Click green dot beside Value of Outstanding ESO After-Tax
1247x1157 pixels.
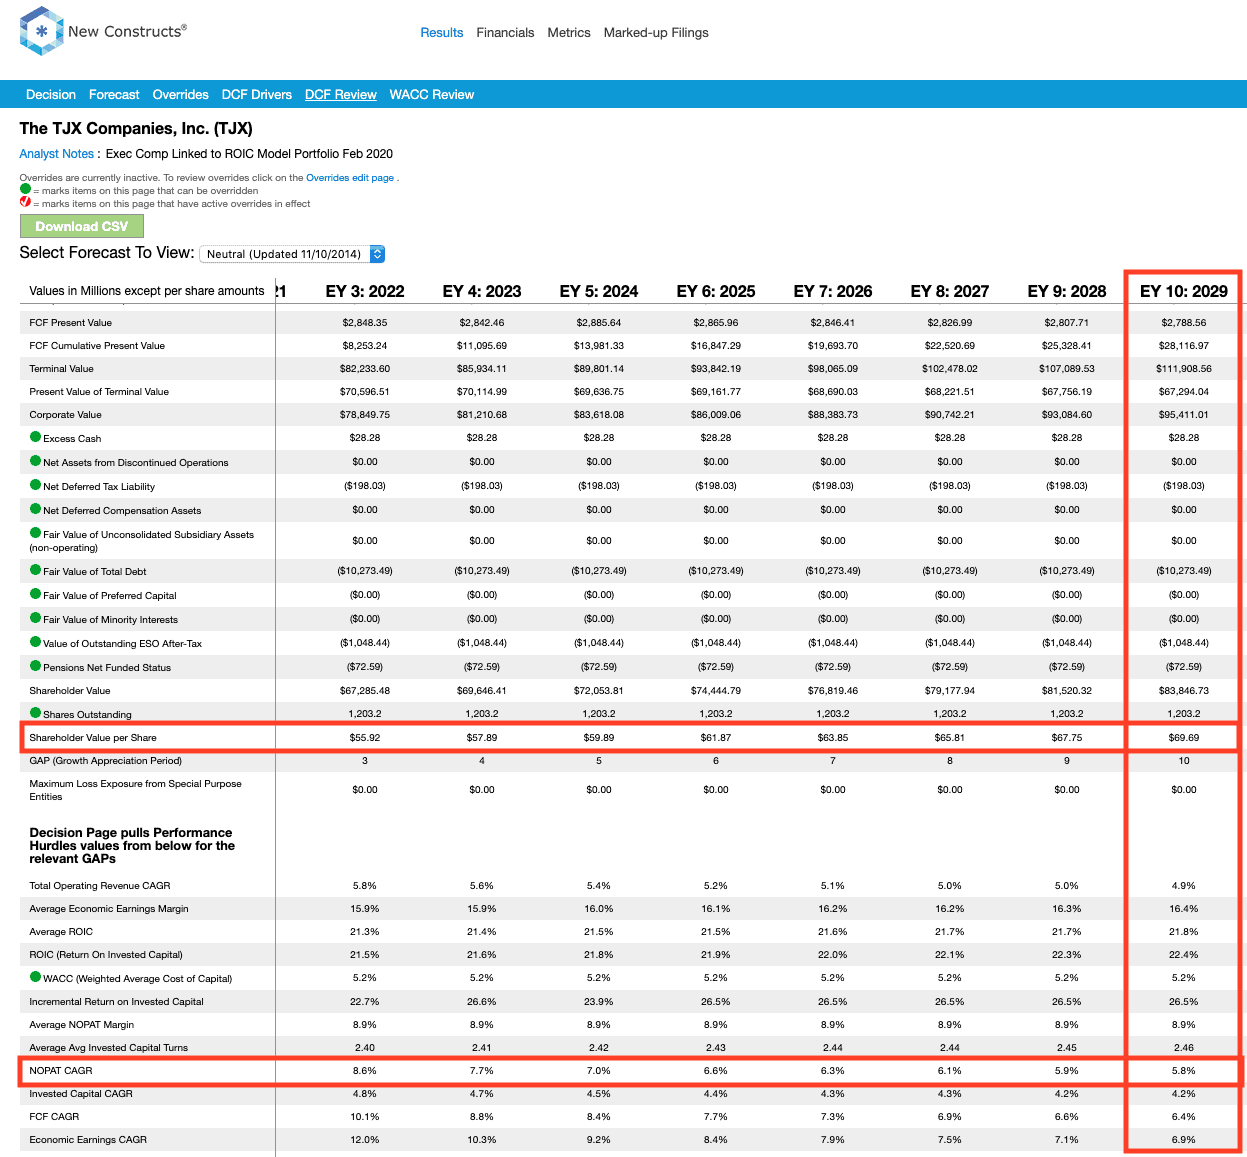[x=35, y=642]
